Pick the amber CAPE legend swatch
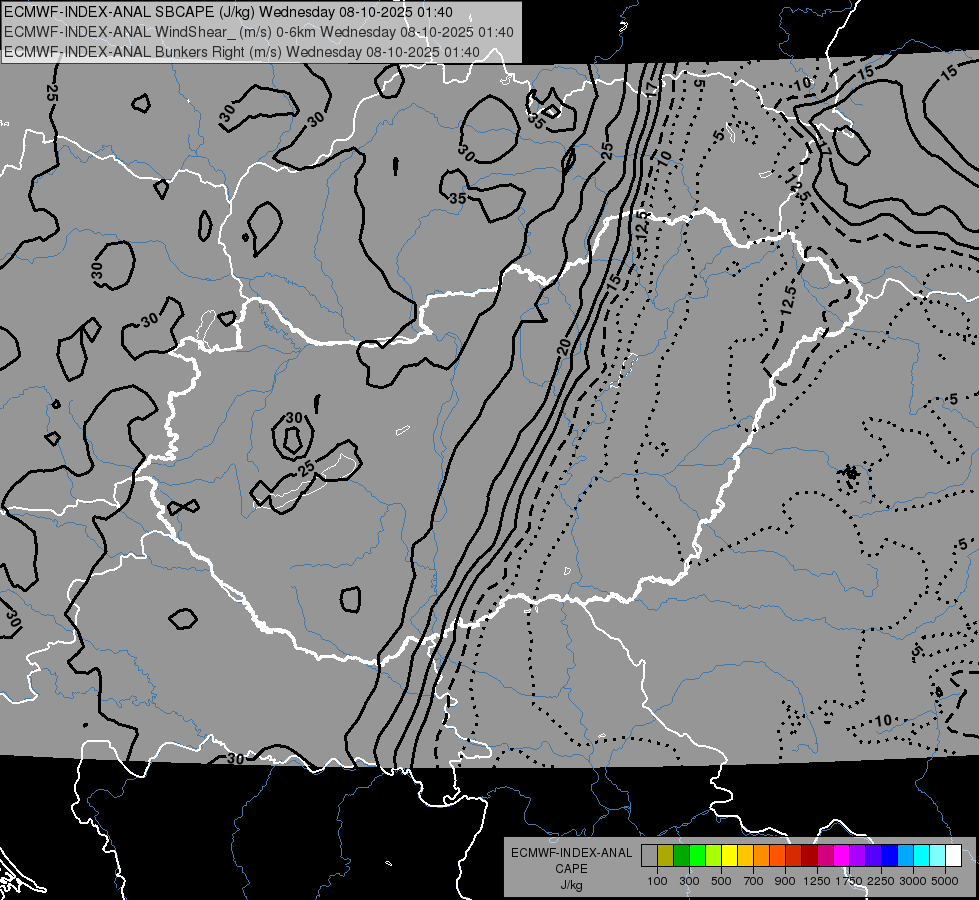Screen dimensions: 979x900 745,856
